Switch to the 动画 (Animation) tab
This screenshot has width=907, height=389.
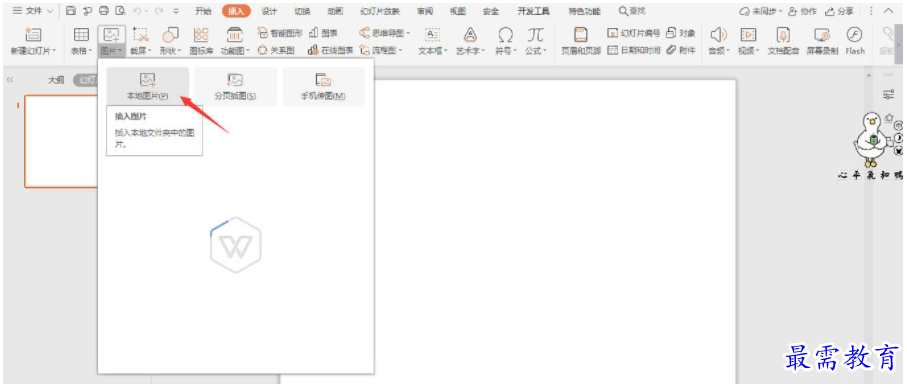(335, 11)
